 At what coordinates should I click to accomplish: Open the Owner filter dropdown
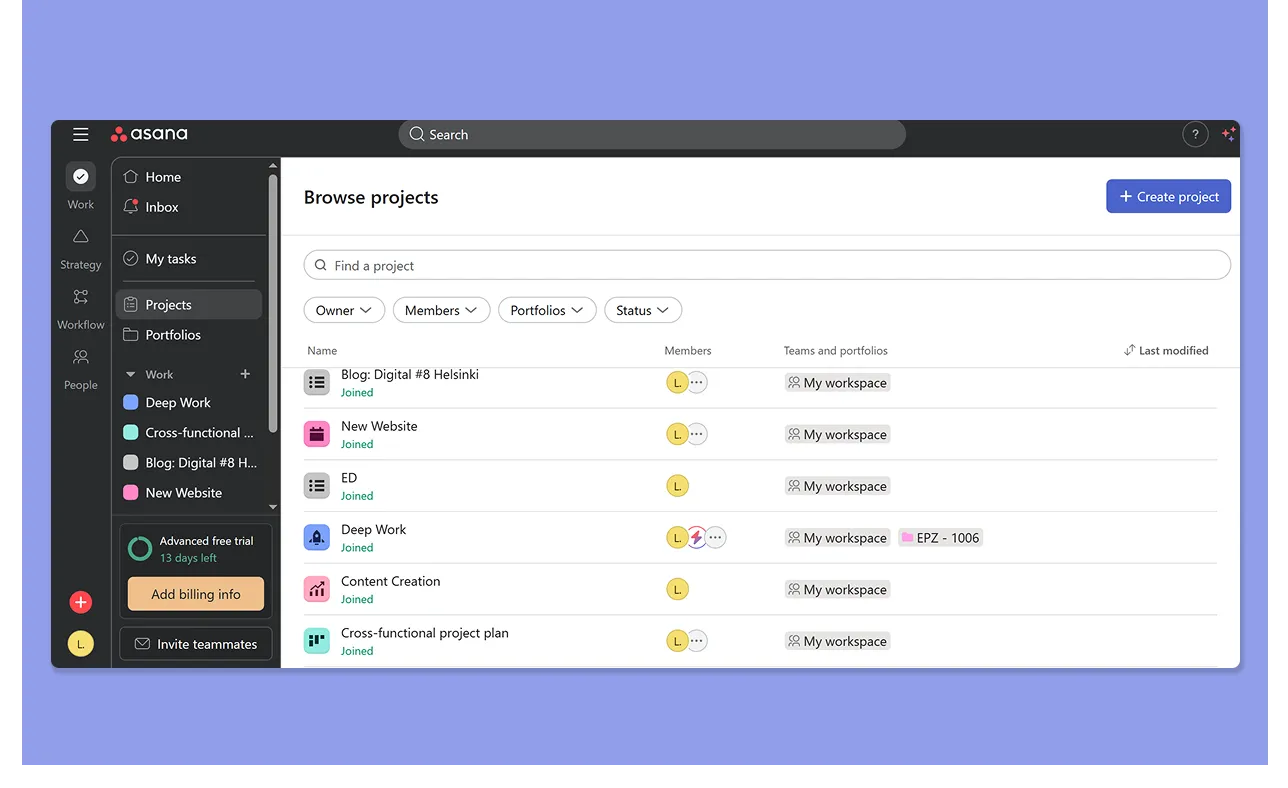[344, 310]
